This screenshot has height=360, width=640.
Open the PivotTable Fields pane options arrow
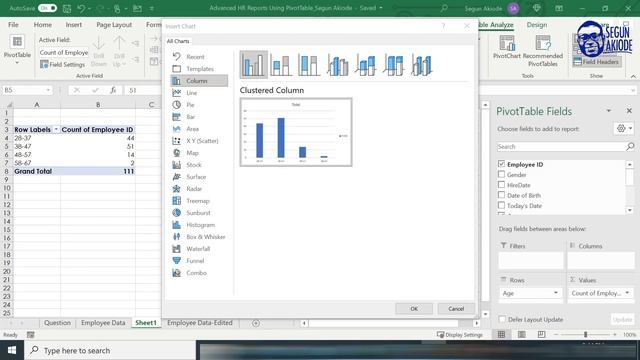click(609, 111)
